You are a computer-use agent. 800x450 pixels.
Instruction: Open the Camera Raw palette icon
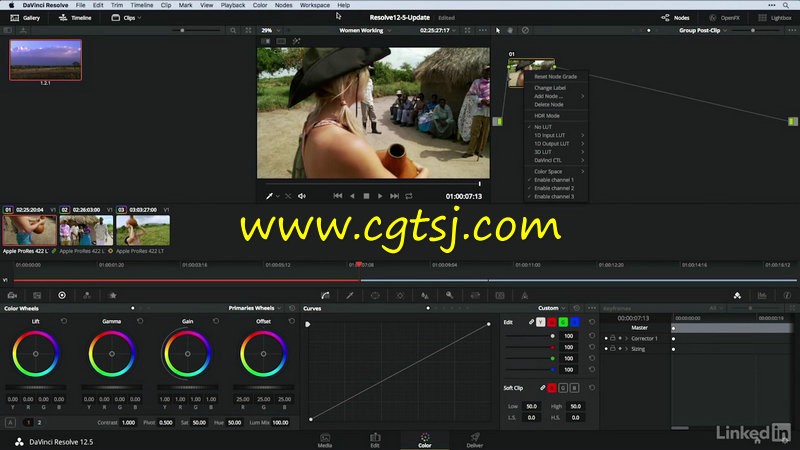pos(12,295)
